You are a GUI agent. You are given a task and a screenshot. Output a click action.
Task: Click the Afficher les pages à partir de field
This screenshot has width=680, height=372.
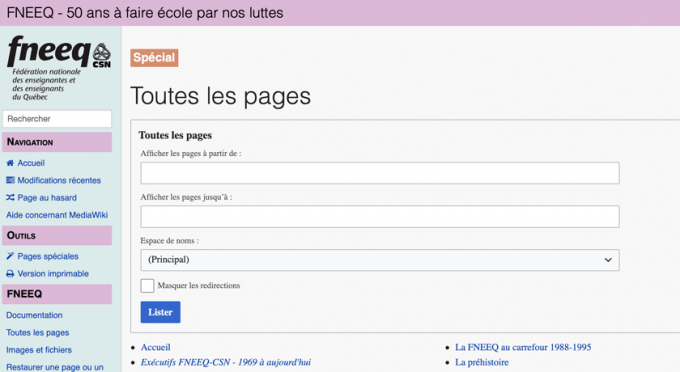coord(379,173)
